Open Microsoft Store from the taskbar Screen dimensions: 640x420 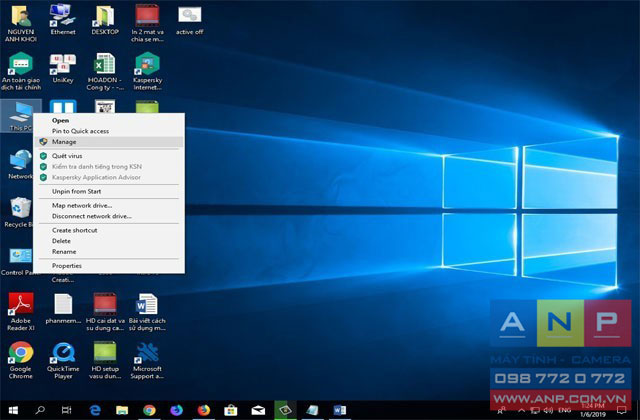pyautogui.click(x=231, y=410)
